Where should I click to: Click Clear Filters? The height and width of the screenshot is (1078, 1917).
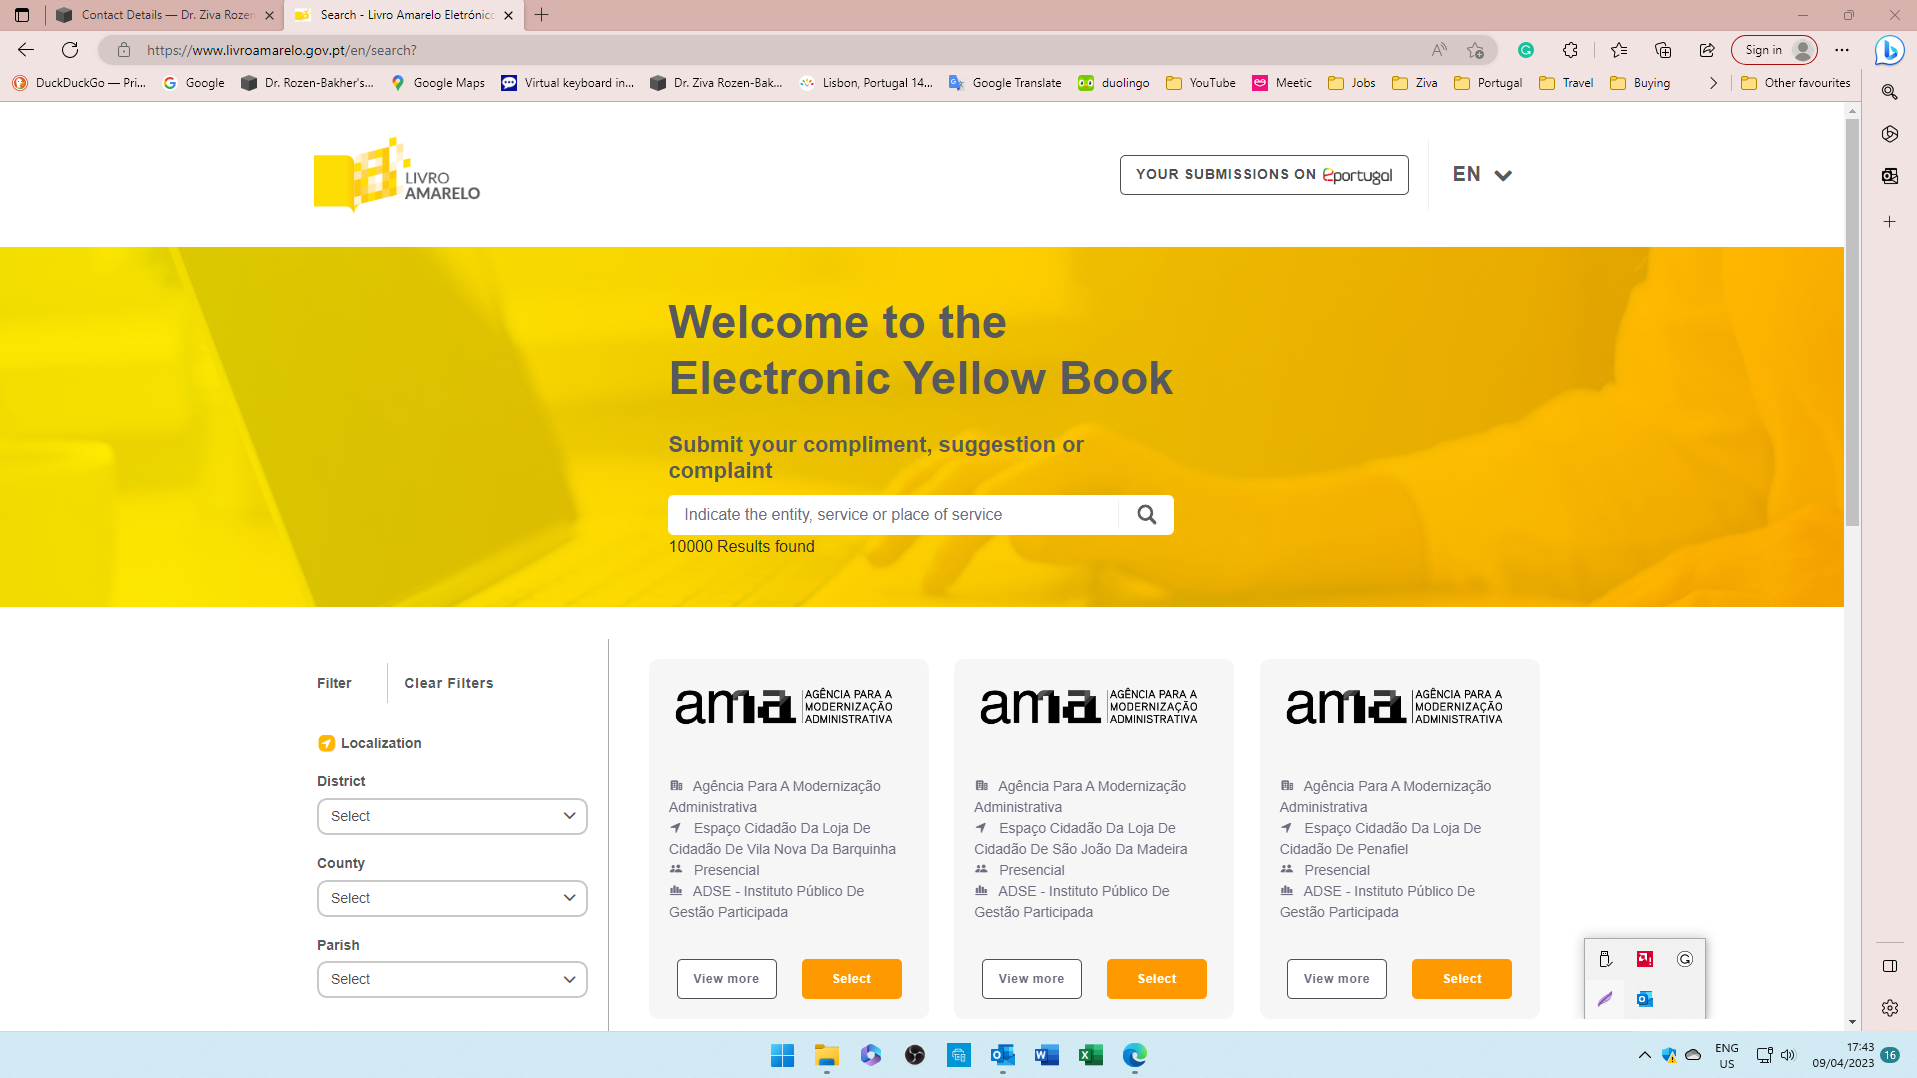point(449,683)
